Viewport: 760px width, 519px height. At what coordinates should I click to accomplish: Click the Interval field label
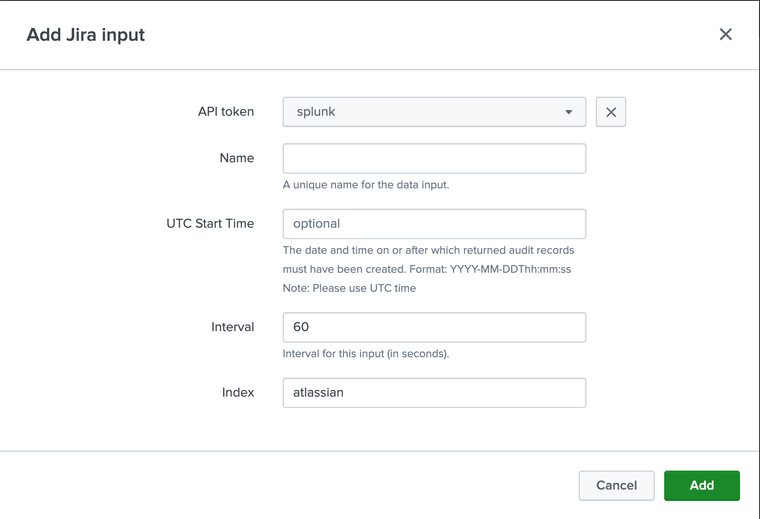pyautogui.click(x=233, y=327)
